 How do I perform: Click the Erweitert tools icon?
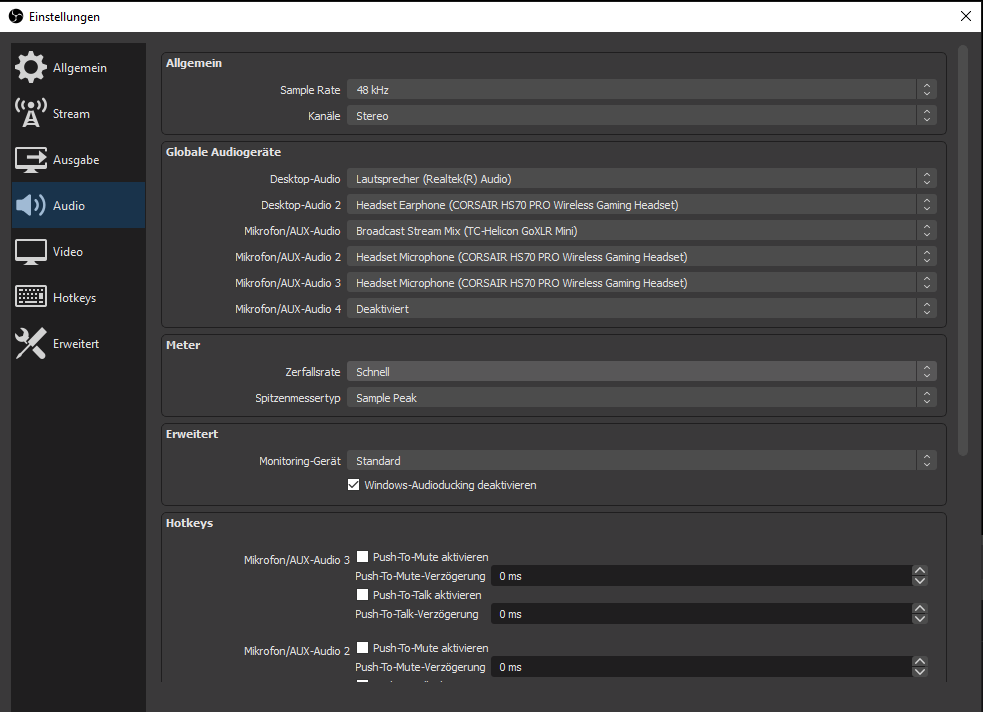[31, 344]
